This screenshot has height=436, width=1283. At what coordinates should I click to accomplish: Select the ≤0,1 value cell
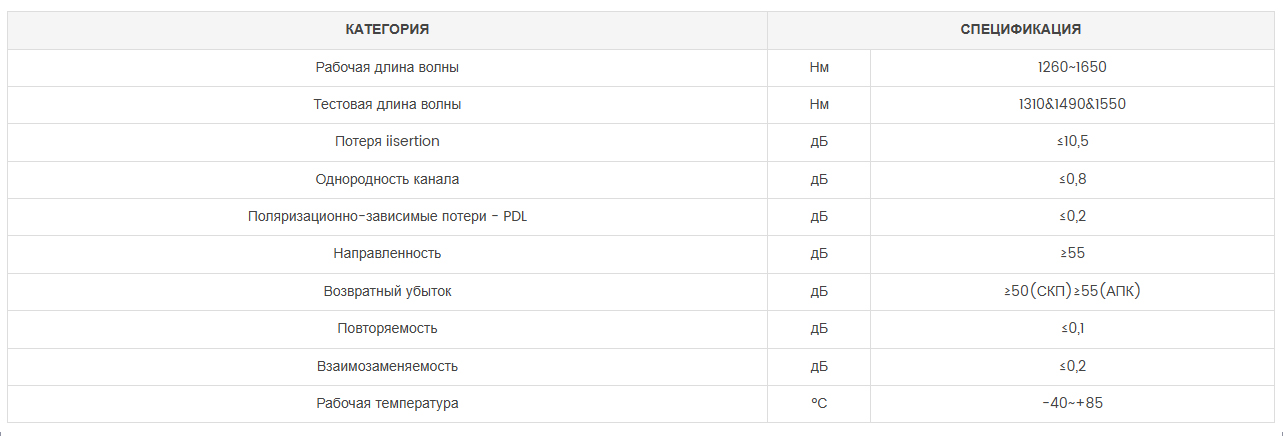pos(1072,329)
